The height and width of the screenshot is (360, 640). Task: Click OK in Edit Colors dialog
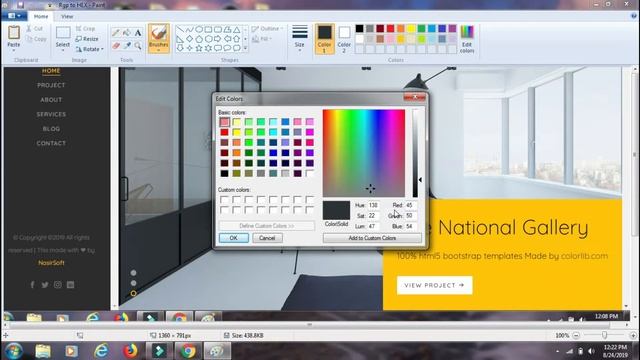point(233,238)
